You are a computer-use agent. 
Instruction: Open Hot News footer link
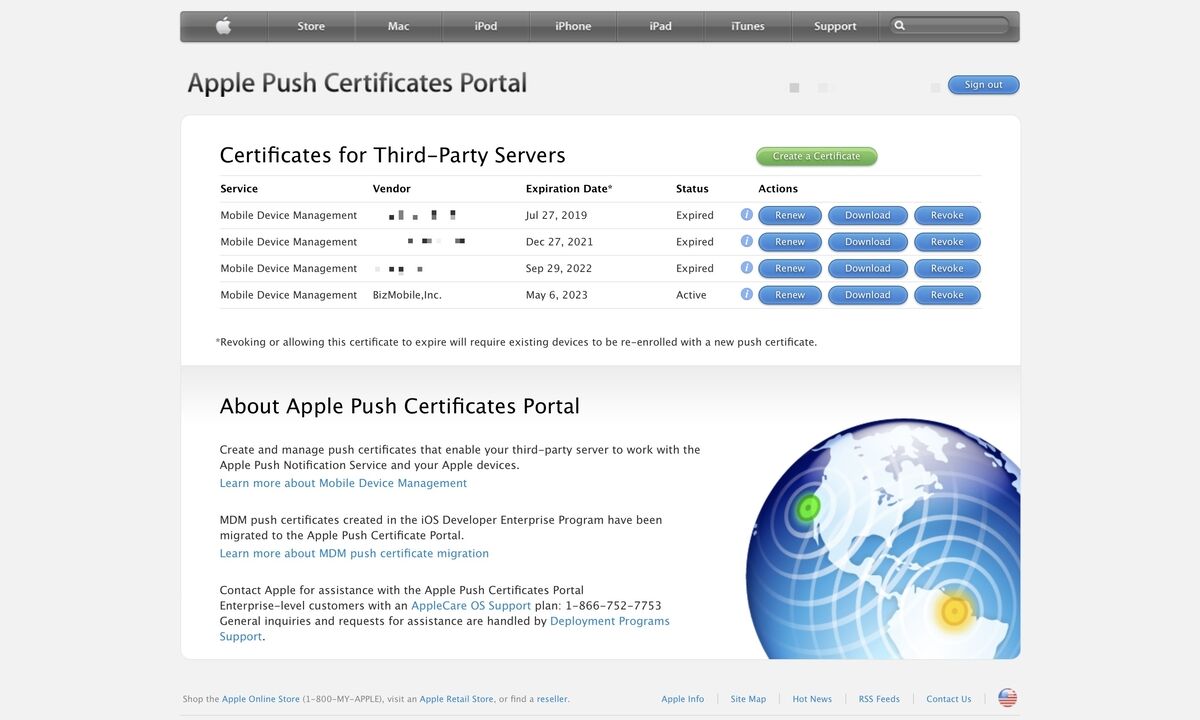(x=812, y=699)
